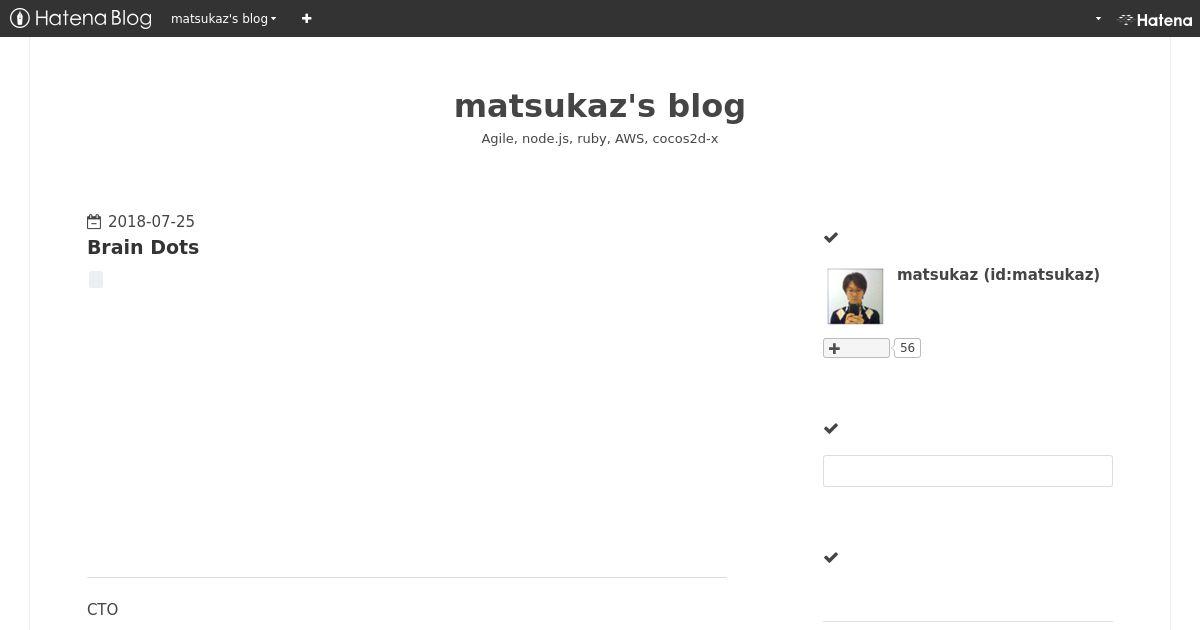Viewport: 1200px width, 630px height.
Task: Click the checkmark icon below the search box
Action: [x=830, y=557]
